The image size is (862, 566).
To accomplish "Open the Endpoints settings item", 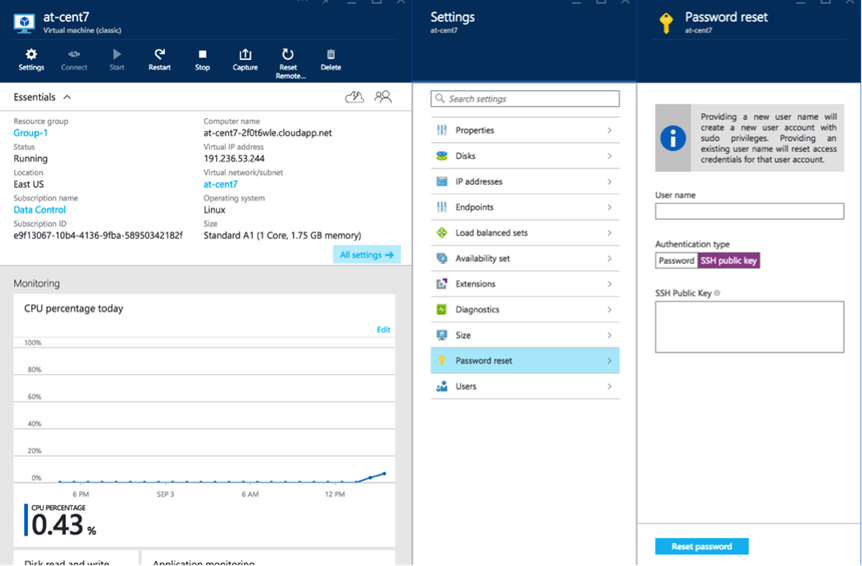I will point(525,207).
